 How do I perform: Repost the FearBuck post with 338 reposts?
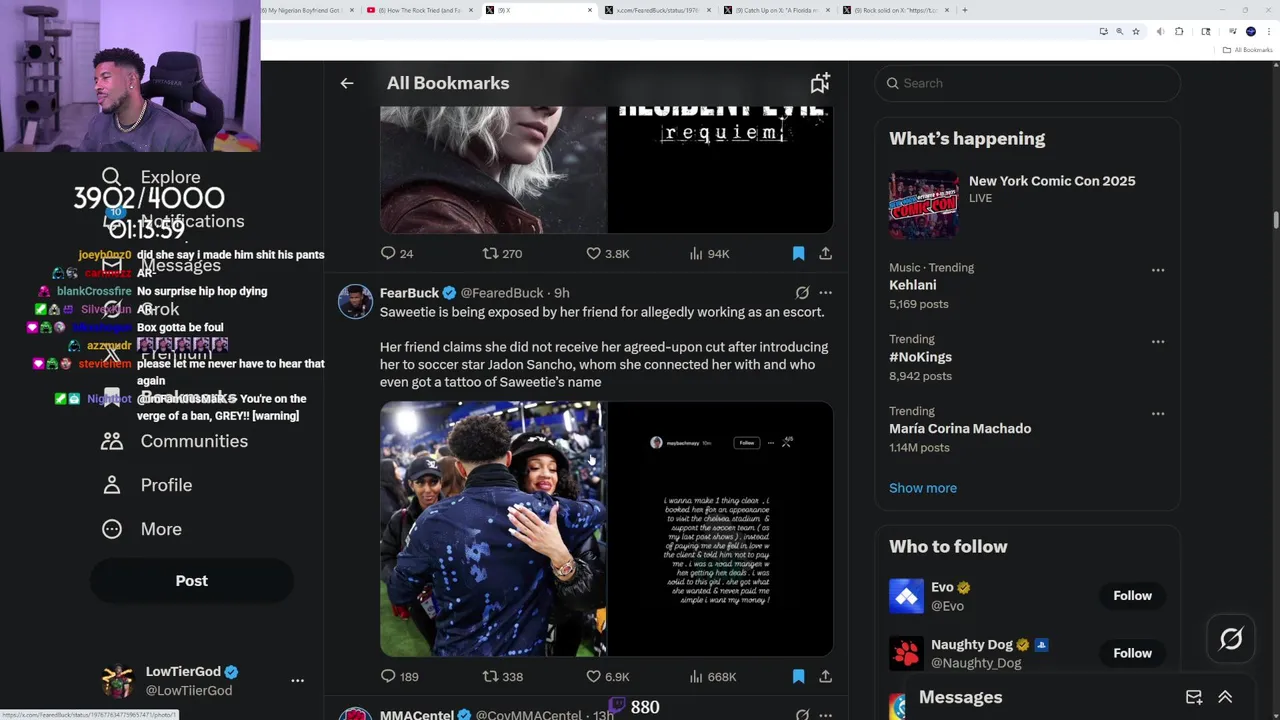(x=502, y=677)
